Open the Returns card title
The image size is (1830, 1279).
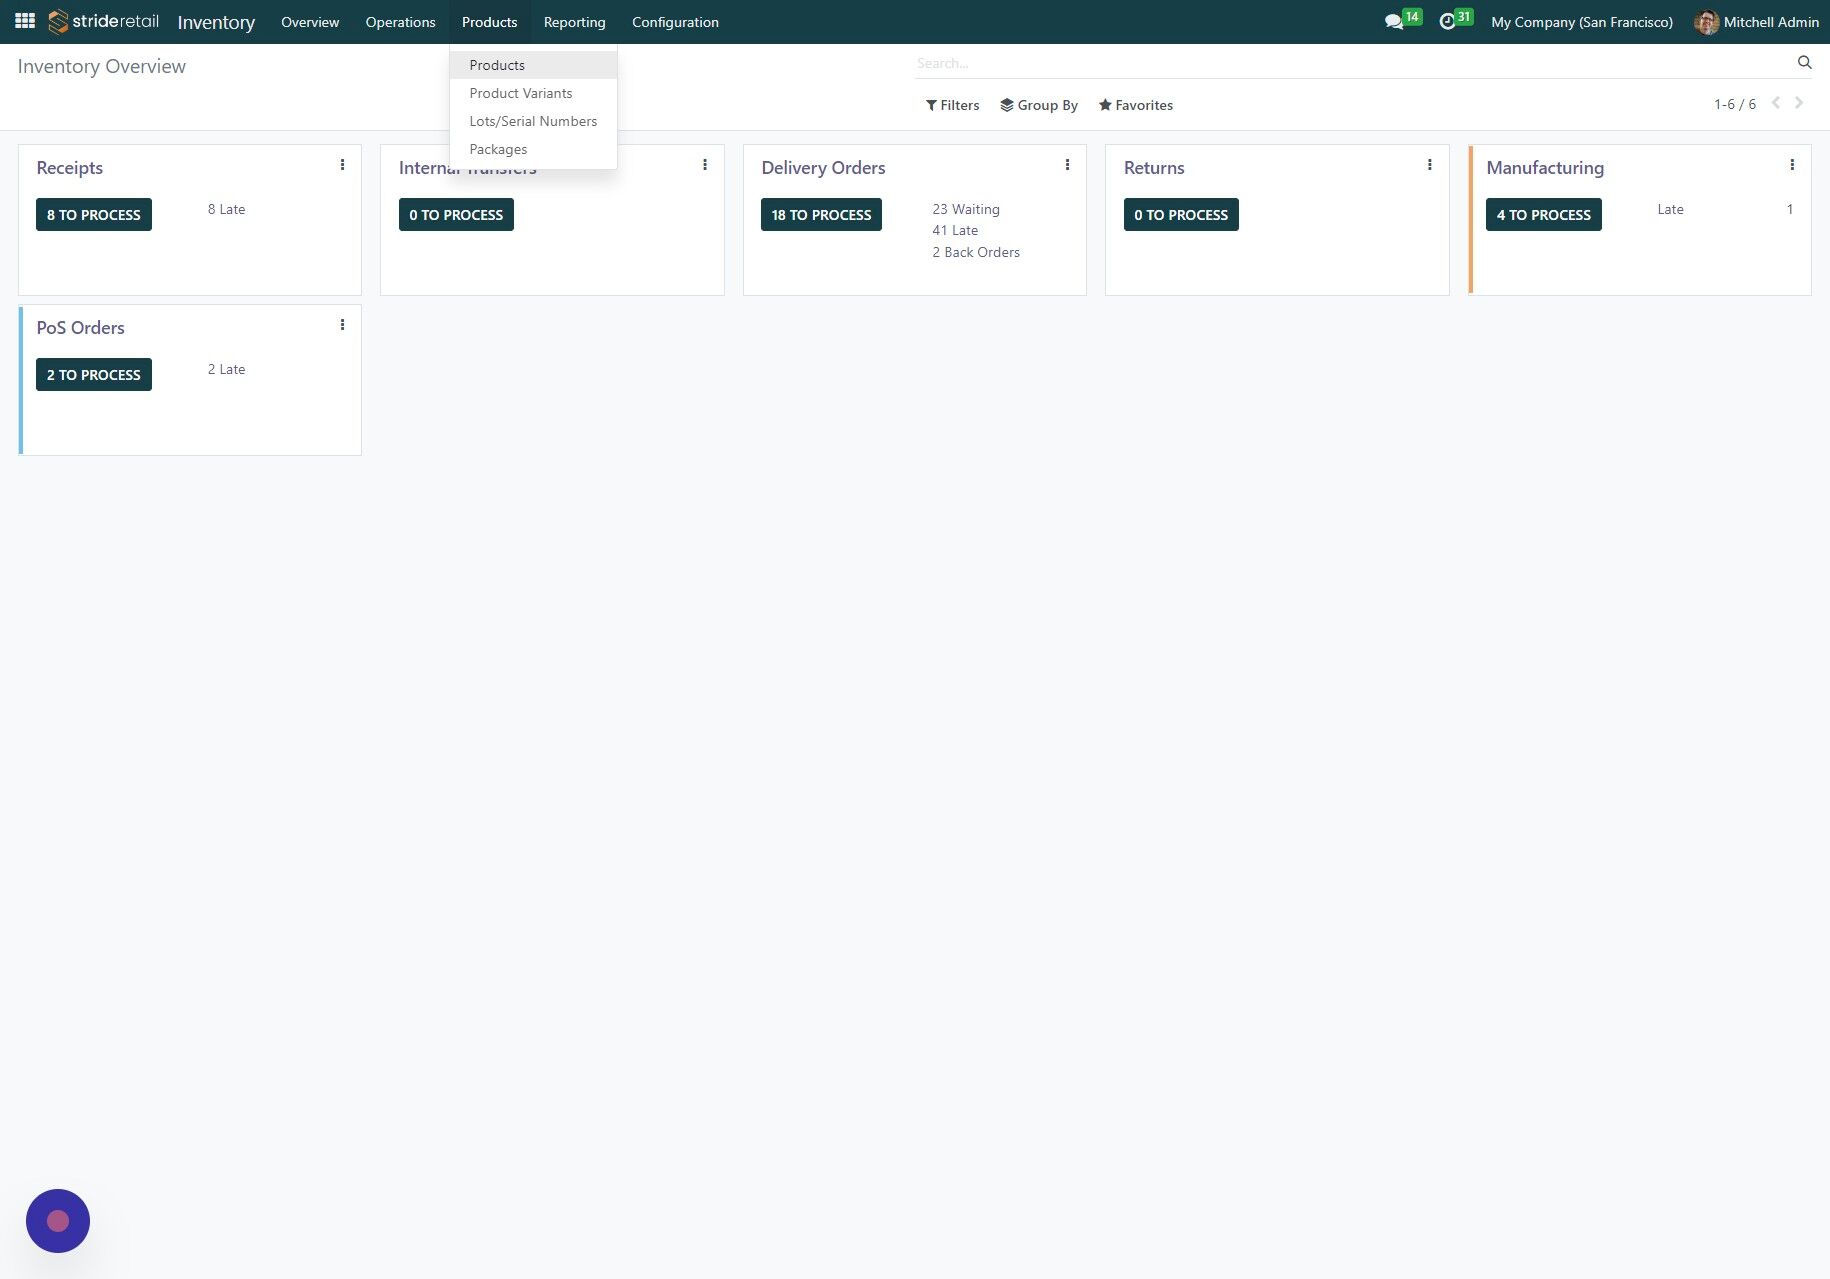pyautogui.click(x=1154, y=167)
